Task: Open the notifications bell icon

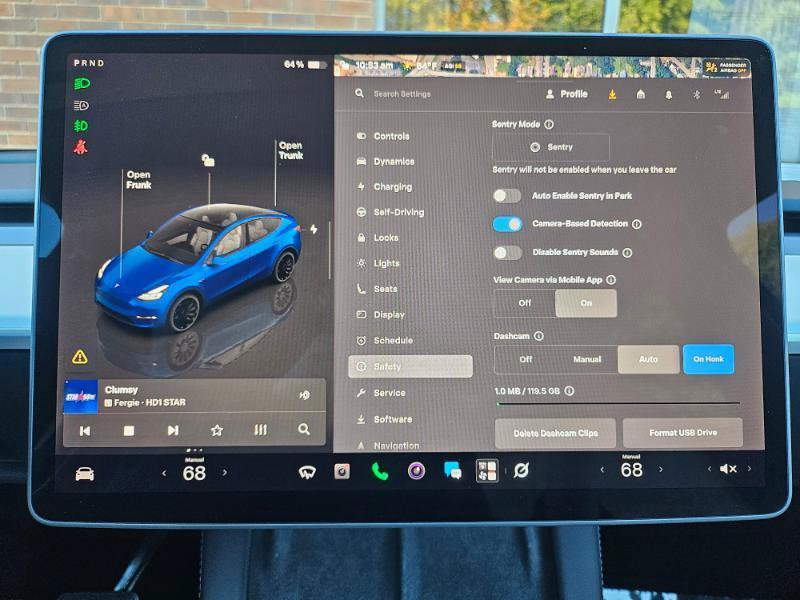Action: (668, 95)
